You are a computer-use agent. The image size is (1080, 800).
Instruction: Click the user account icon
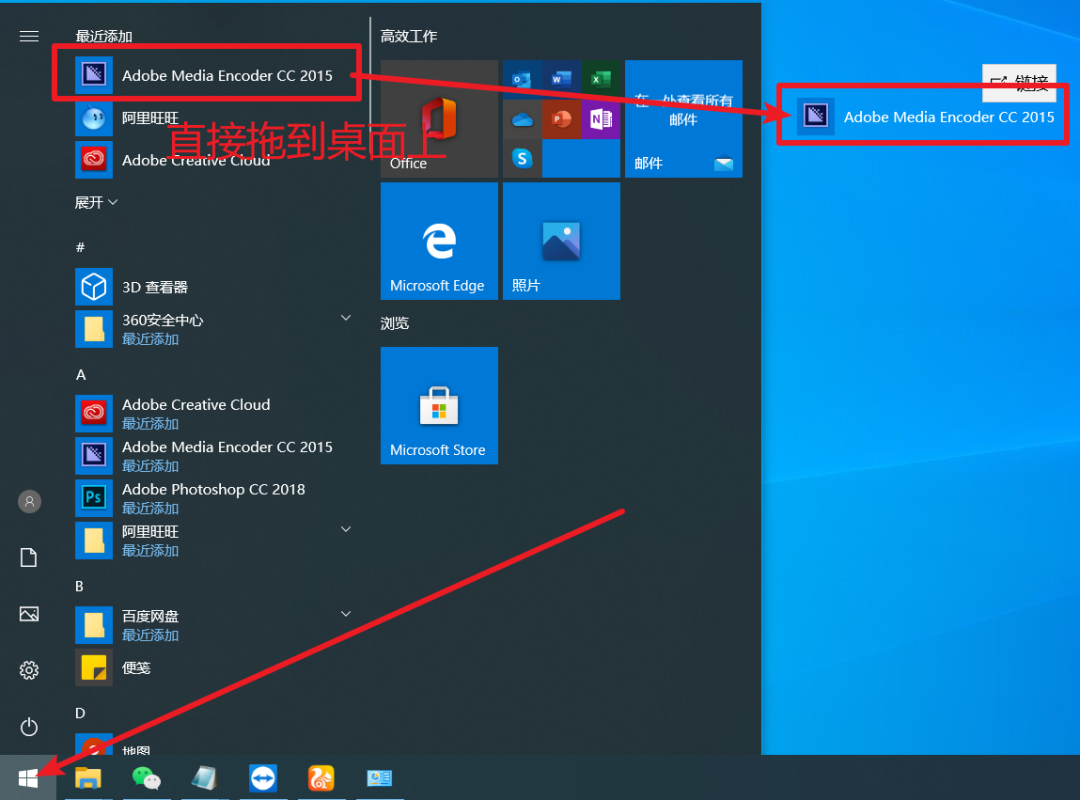[29, 502]
